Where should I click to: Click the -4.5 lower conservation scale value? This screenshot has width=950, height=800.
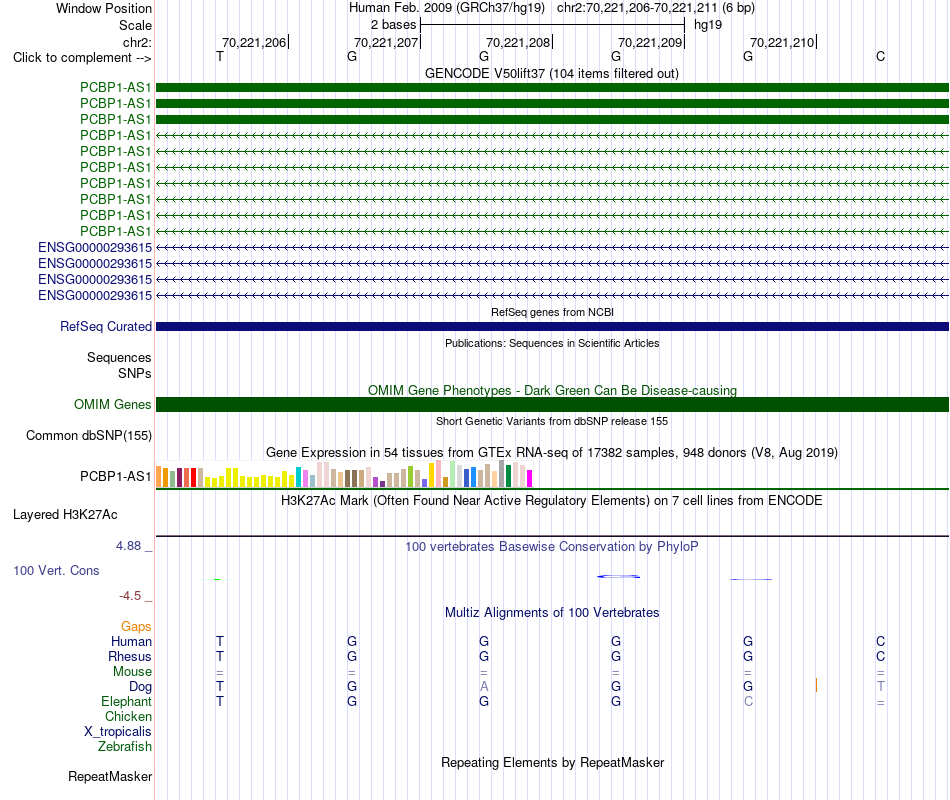(130, 596)
